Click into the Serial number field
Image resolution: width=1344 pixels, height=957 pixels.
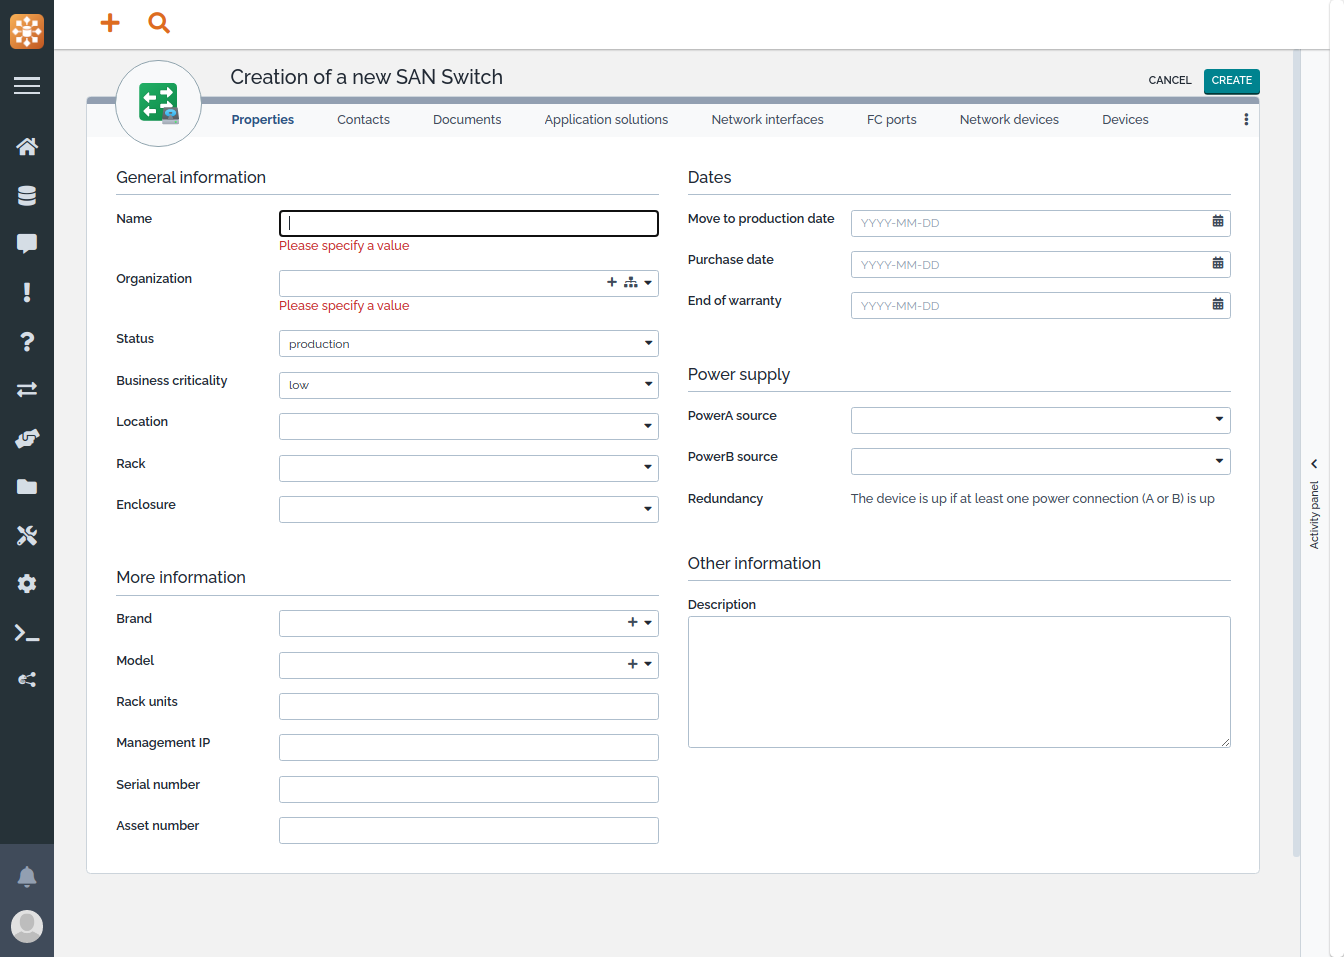pos(468,789)
